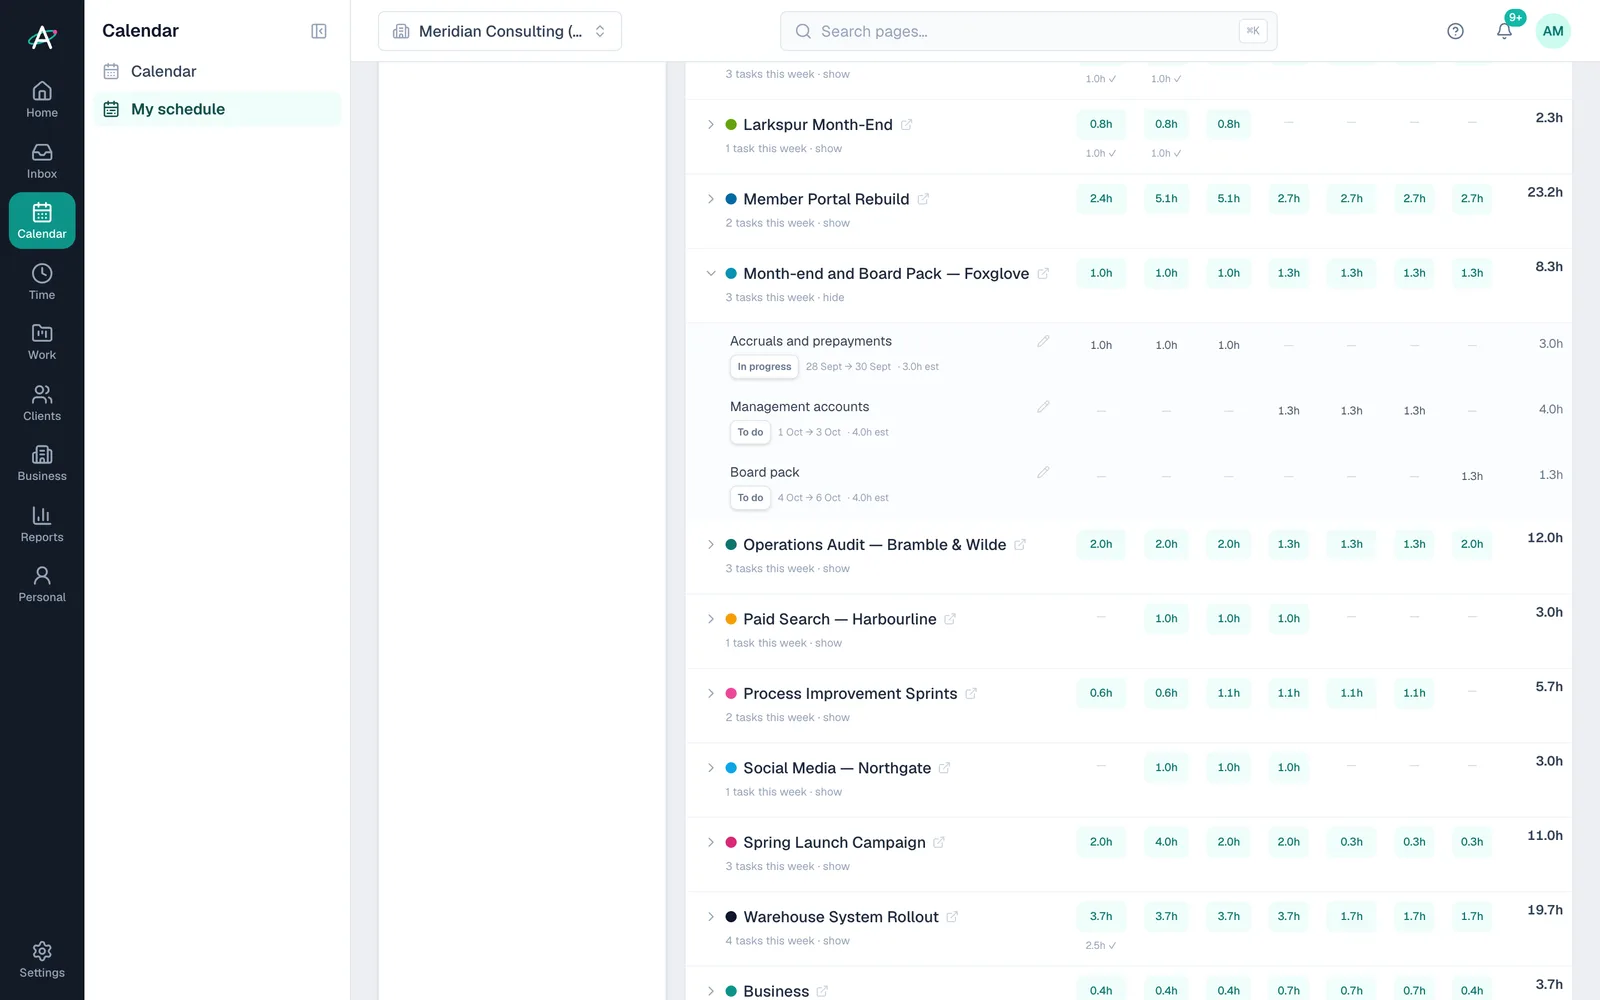This screenshot has height=1000, width=1600.
Task: Select Calendar in the side panel
Action: (217, 71)
